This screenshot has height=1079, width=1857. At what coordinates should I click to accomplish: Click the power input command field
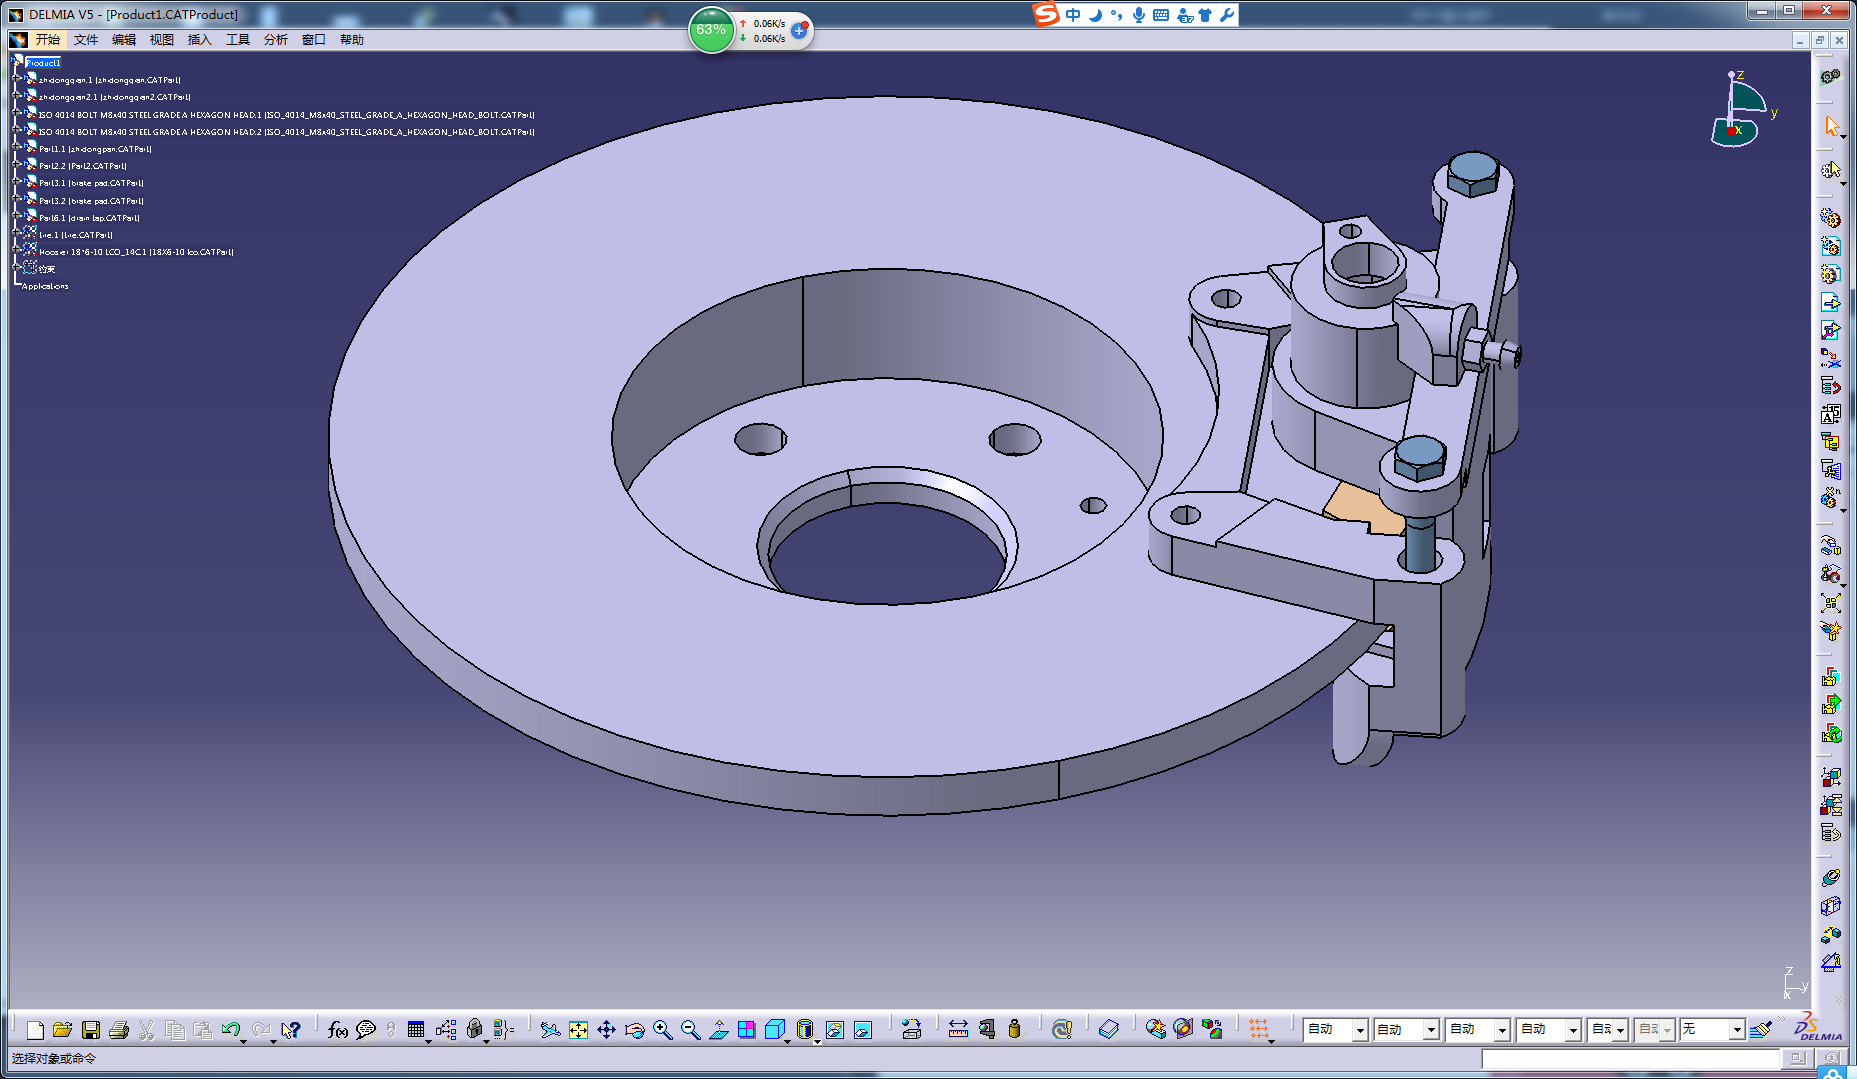coord(1631,1058)
